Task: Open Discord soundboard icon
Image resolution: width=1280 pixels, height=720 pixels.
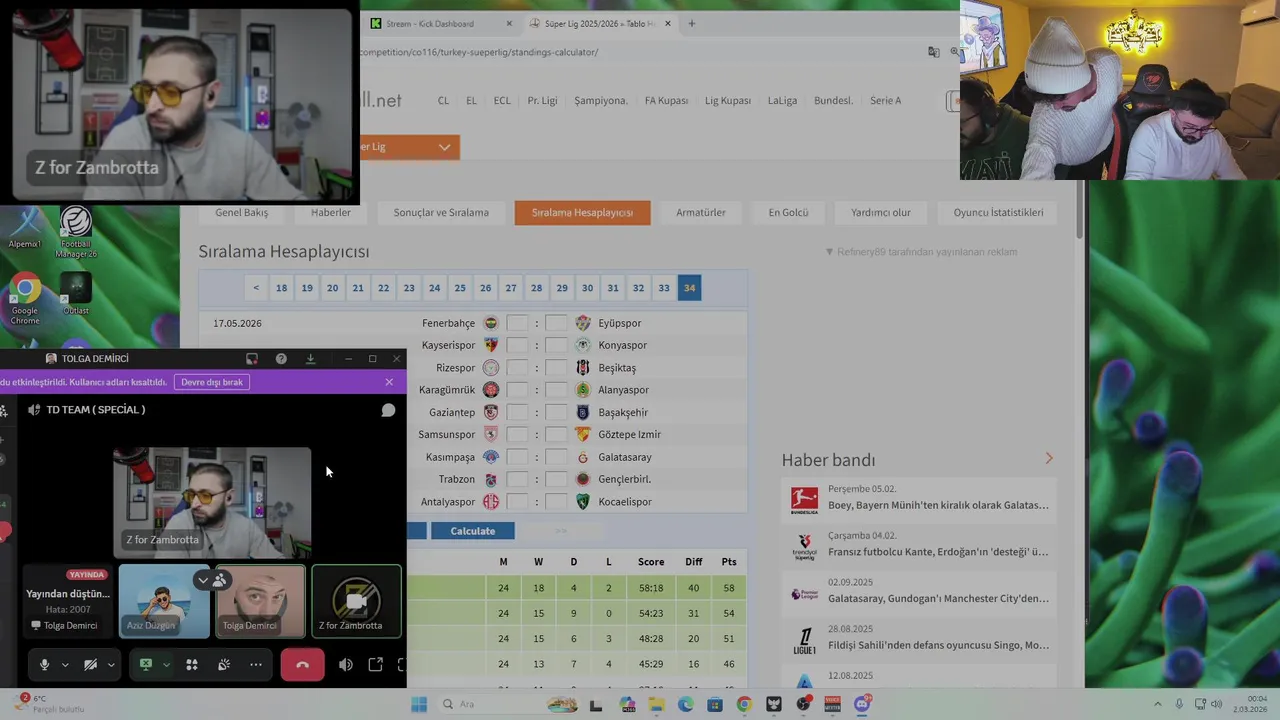Action: [x=224, y=665]
